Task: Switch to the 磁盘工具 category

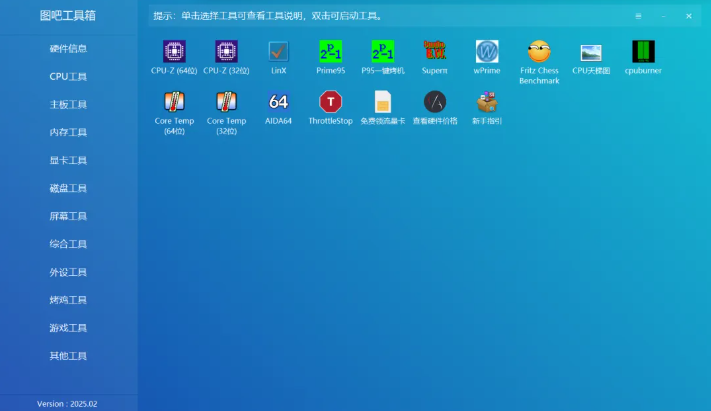Action: (x=68, y=188)
